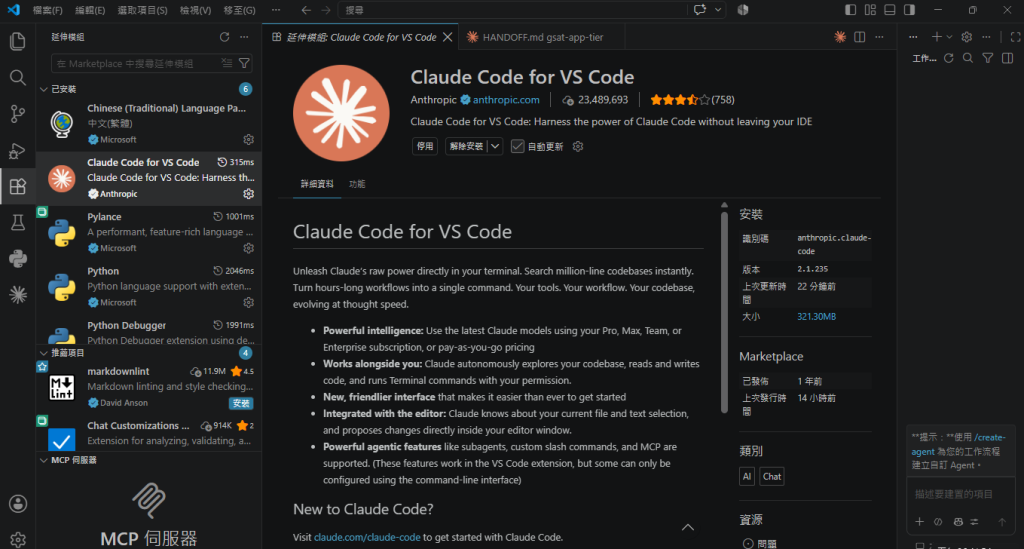This screenshot has height=549, width=1024.
Task: Open the Accounts menu icon
Action: [x=18, y=503]
